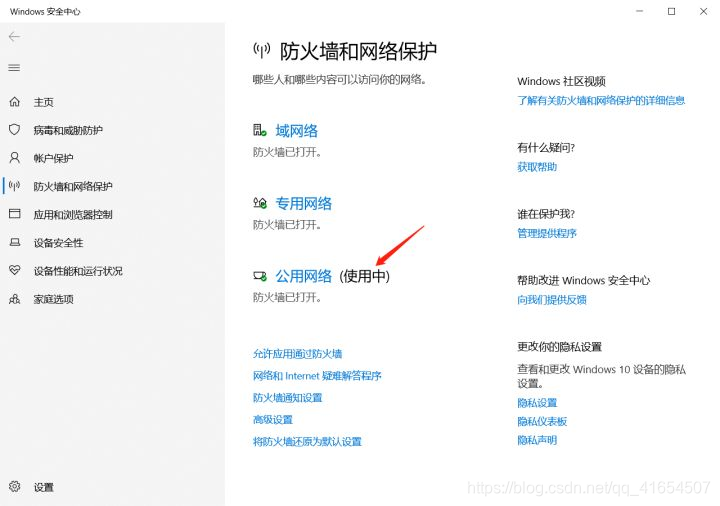Click the 防火墙和网络保护 page heading
The height and width of the screenshot is (506, 720).
coord(358,51)
